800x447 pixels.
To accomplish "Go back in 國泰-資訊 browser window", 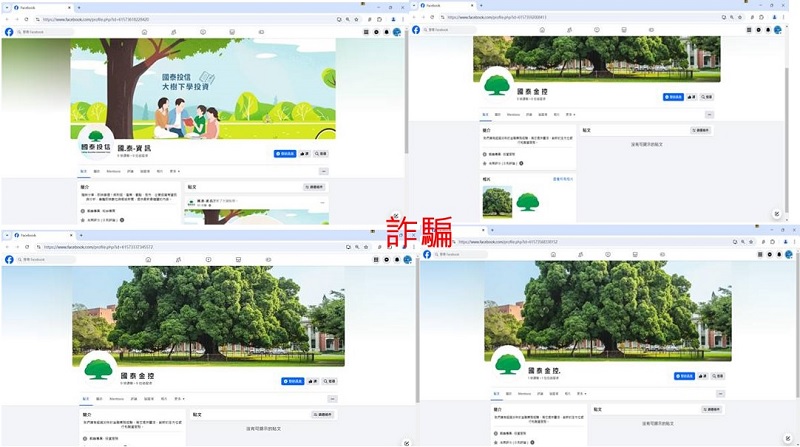I will [x=7, y=19].
